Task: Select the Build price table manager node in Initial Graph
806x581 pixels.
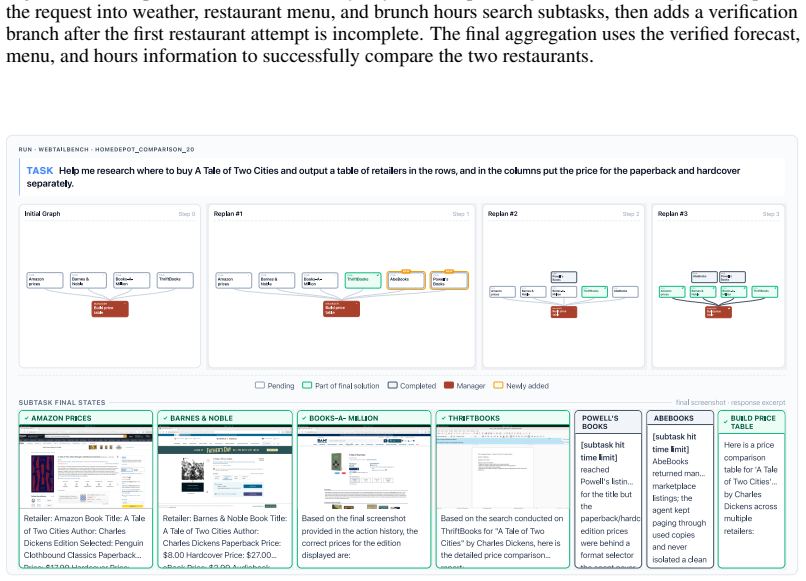Action: pos(110,308)
